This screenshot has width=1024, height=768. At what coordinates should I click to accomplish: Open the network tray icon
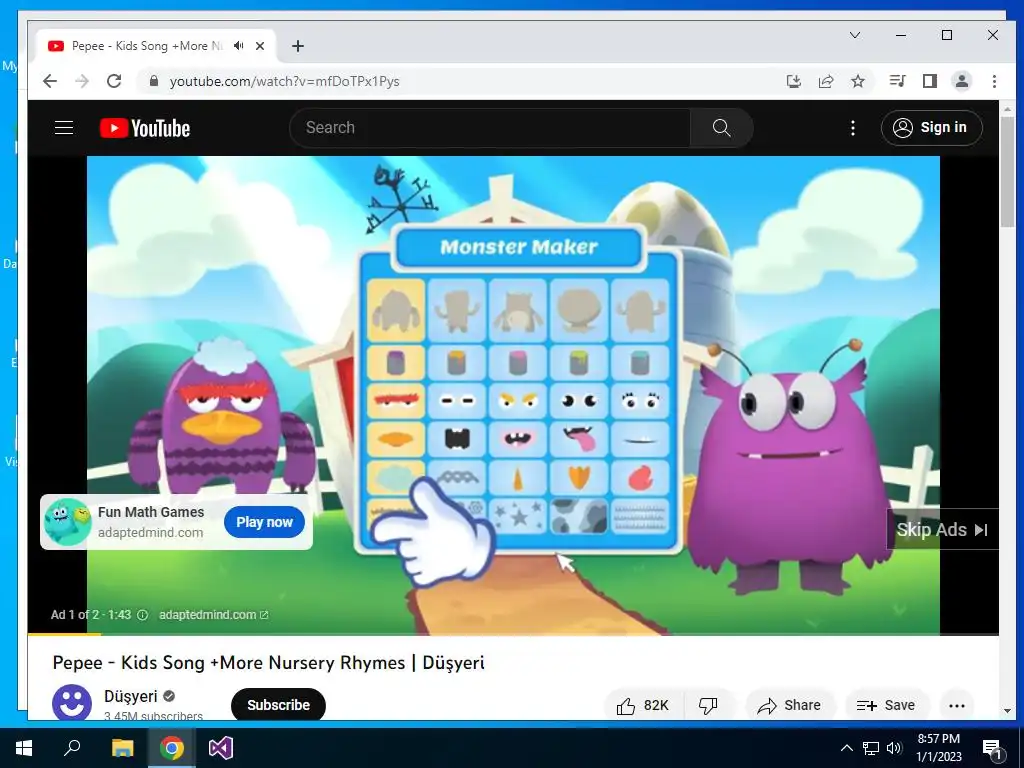(871, 748)
